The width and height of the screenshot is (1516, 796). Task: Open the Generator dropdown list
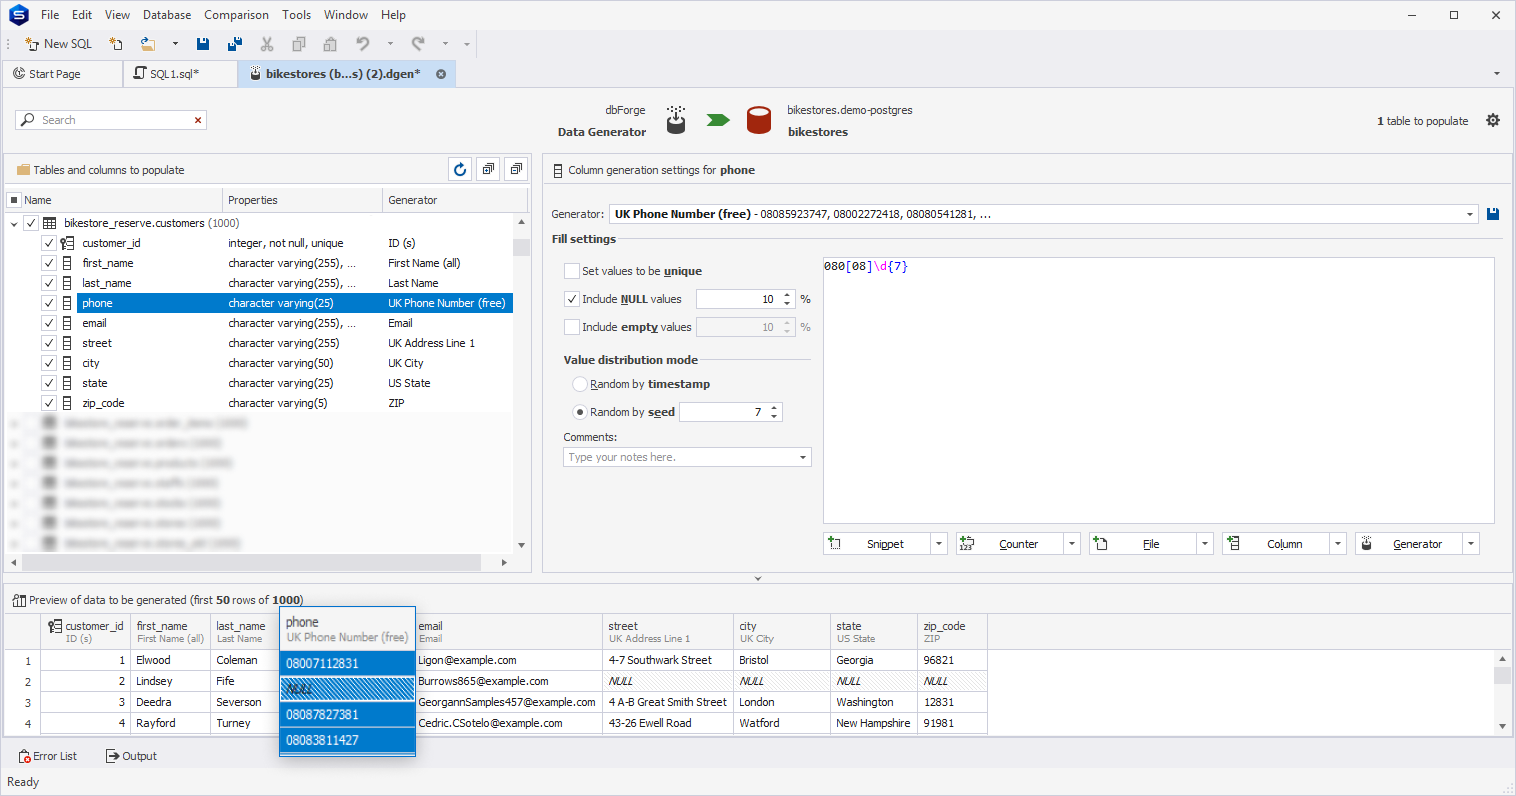click(1470, 214)
